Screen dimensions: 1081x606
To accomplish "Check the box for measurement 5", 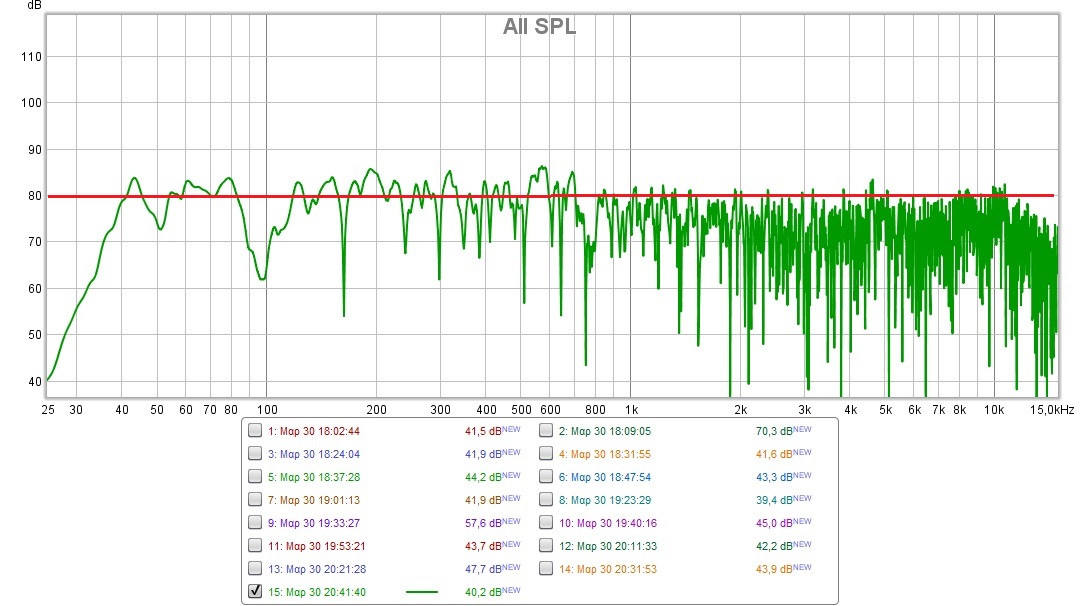I will point(255,477).
